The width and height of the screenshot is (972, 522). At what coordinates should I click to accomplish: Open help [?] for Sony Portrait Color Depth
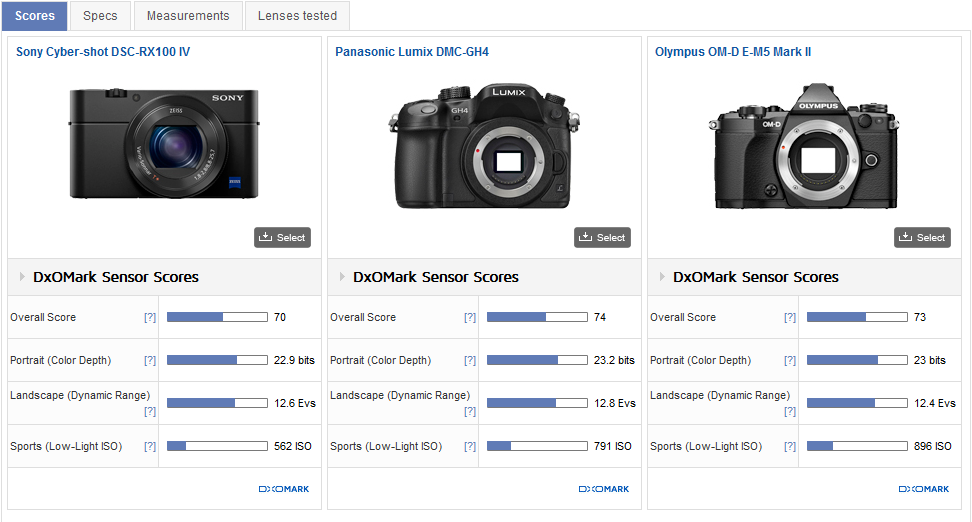click(x=150, y=360)
